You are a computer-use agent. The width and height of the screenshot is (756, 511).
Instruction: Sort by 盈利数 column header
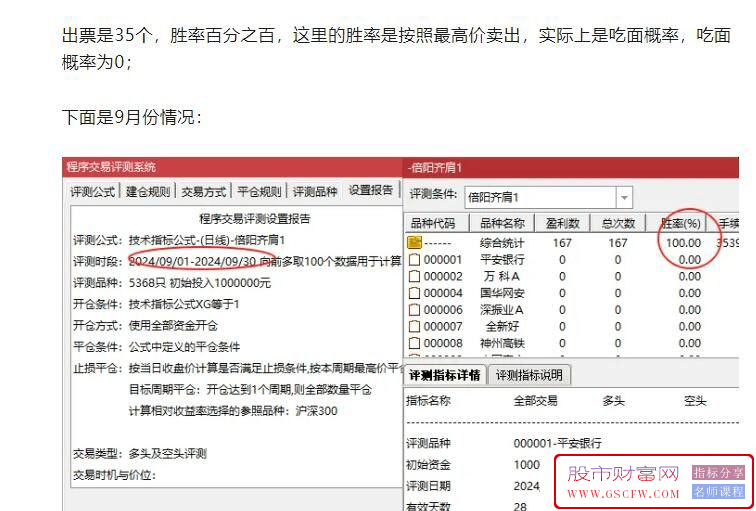pos(562,224)
